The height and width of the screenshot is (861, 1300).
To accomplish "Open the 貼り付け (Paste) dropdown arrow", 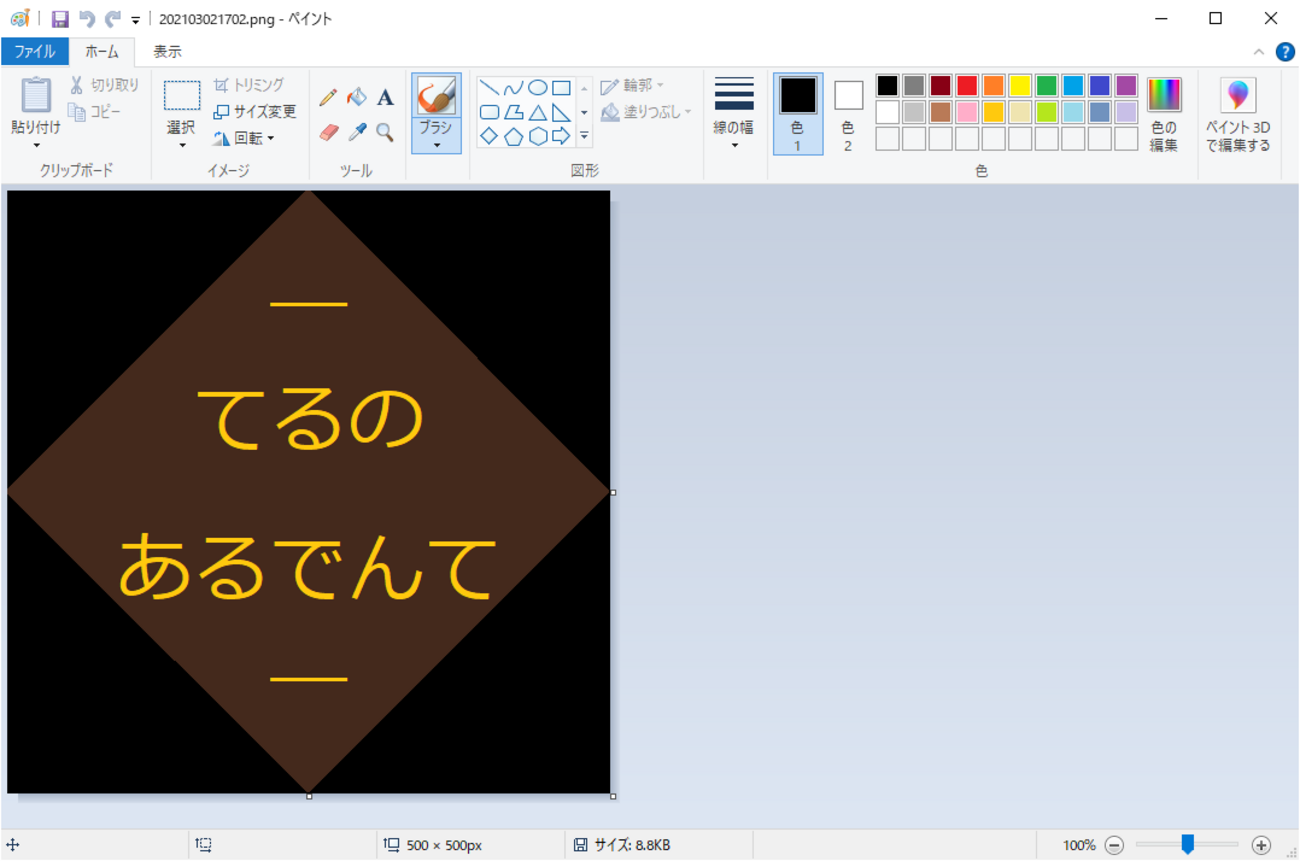I will [36, 146].
